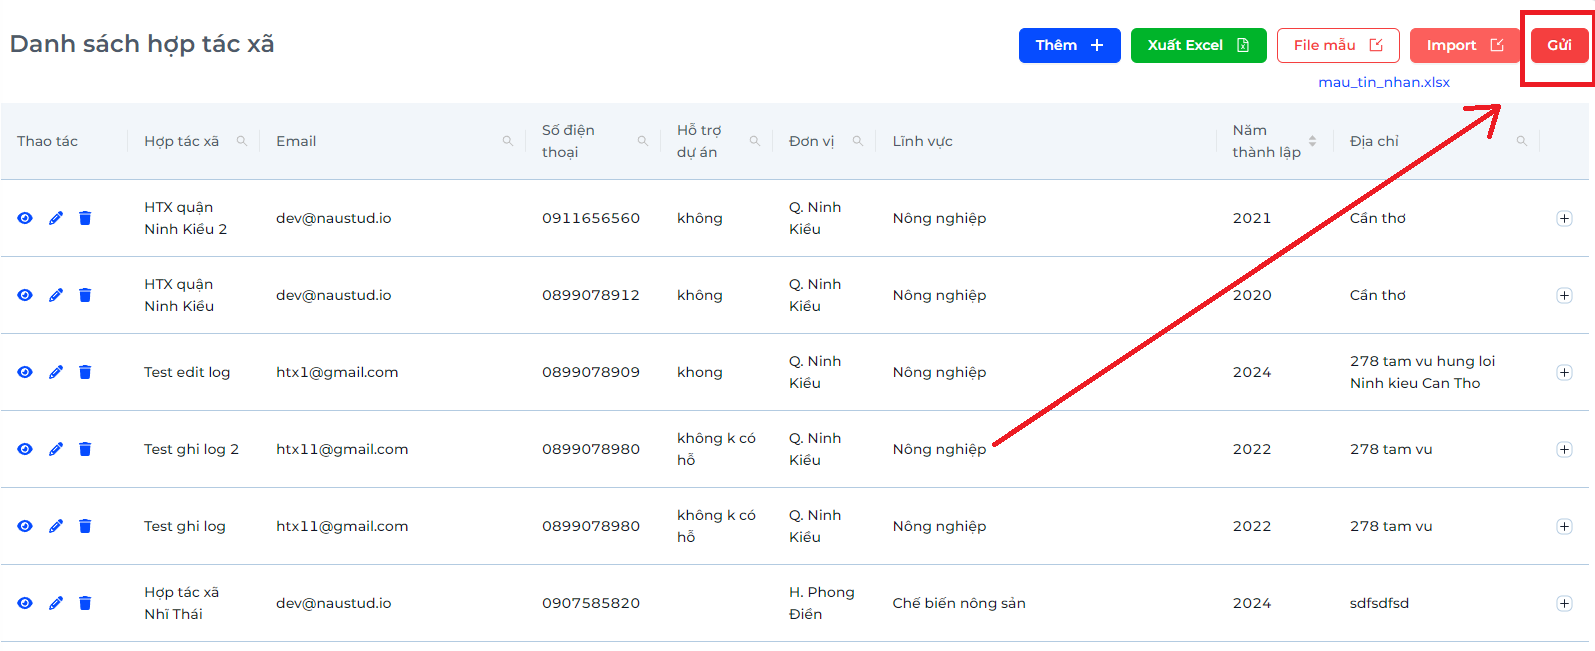Export list with Xuất Excel button
Viewport: 1595px width, 651px height.
(1198, 45)
